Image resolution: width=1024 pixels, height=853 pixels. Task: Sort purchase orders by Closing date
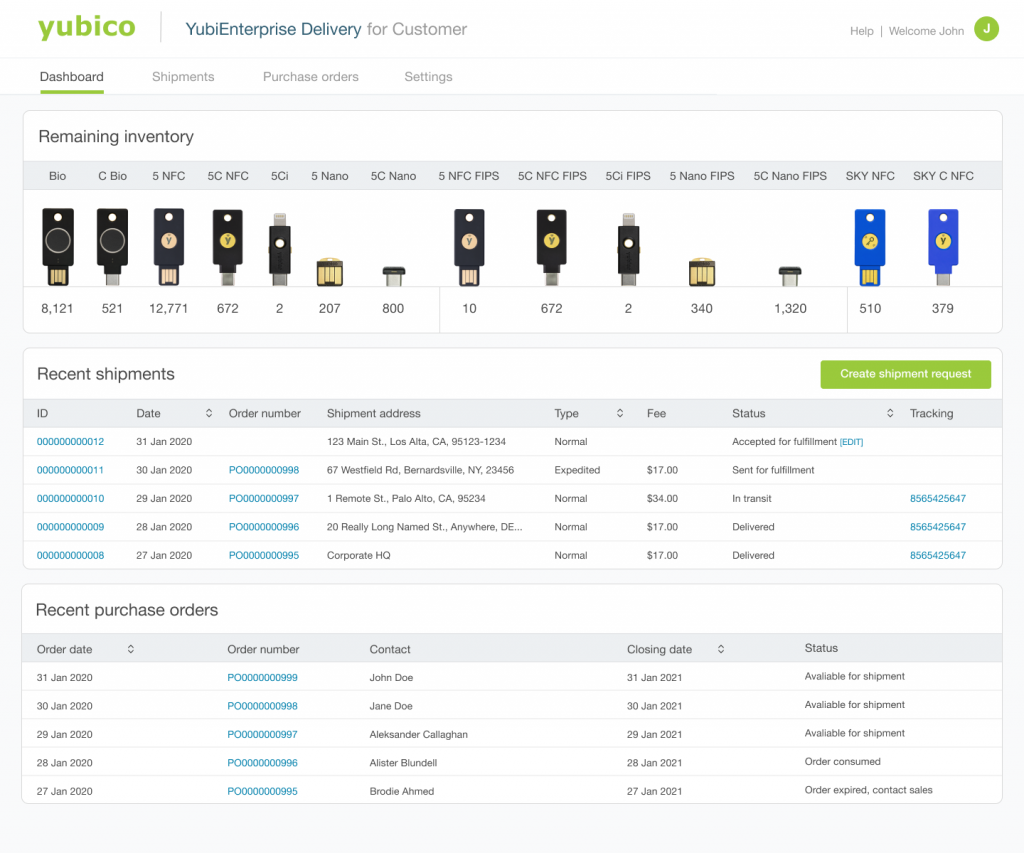coord(721,649)
